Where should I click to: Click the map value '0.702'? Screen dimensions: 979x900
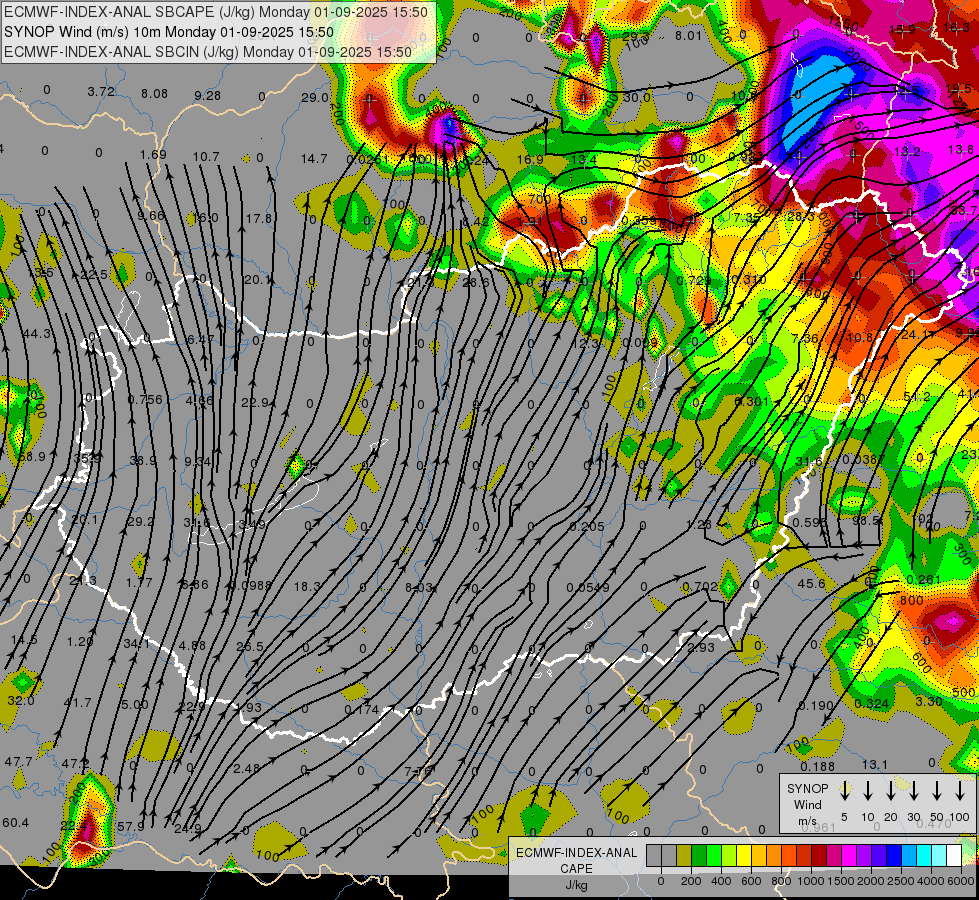[x=700, y=586]
